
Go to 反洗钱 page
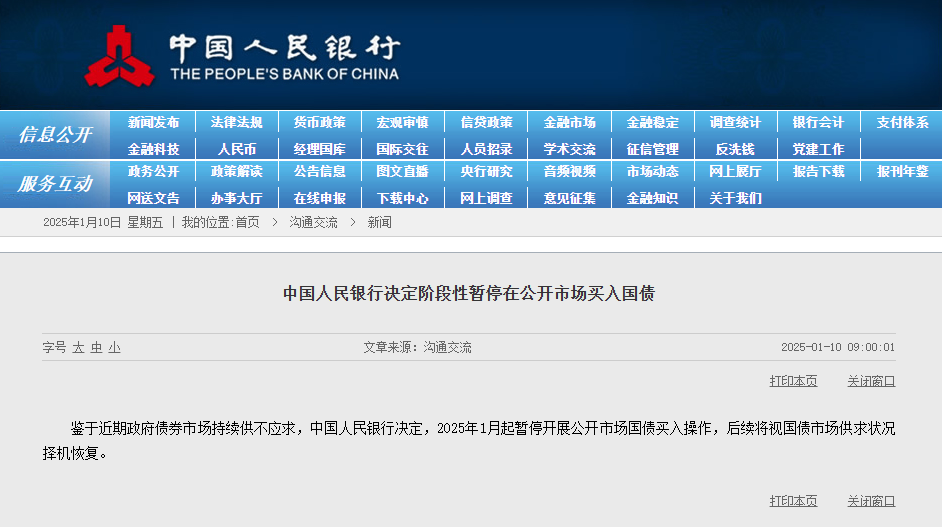click(735, 149)
